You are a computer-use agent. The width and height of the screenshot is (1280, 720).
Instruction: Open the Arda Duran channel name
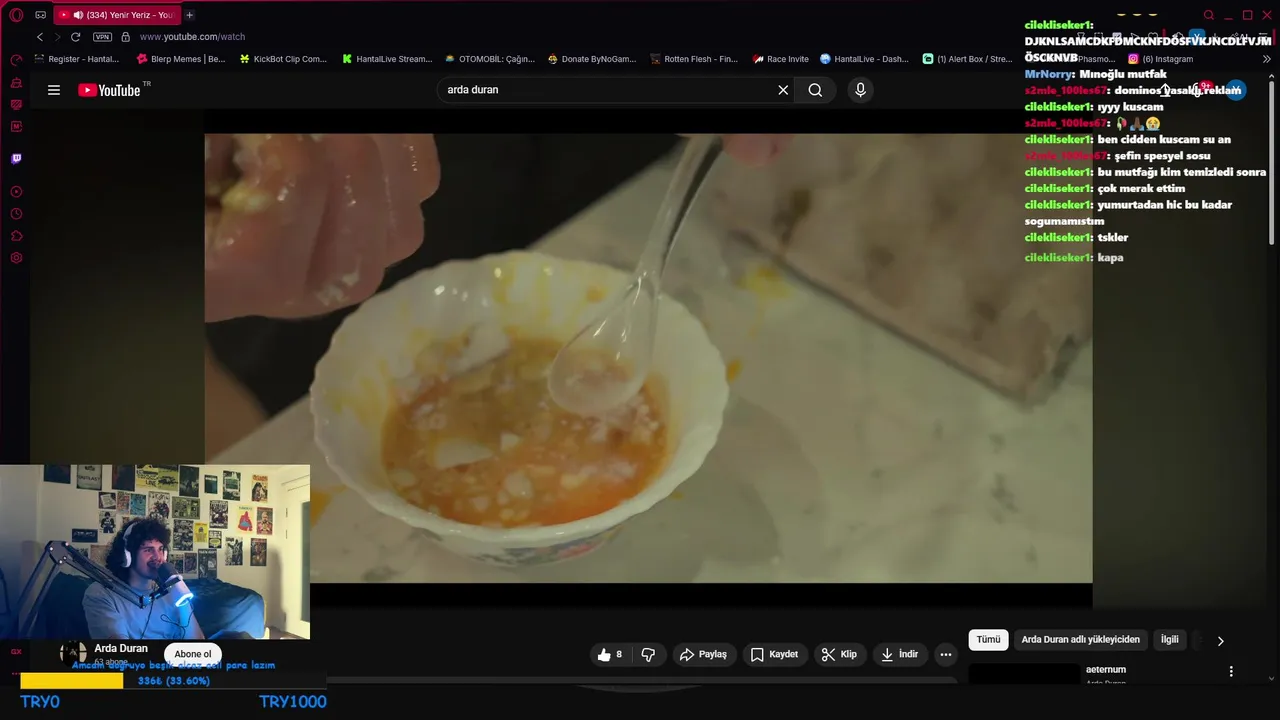[120, 648]
